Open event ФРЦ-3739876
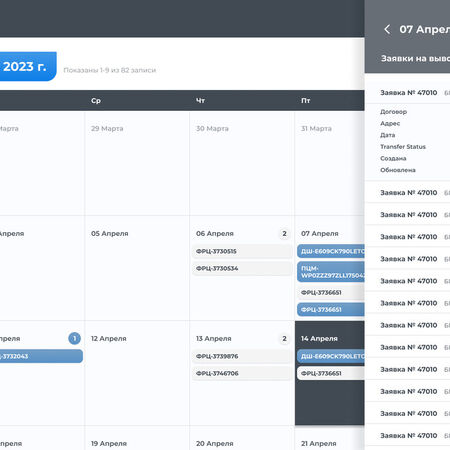Image resolution: width=450 pixels, height=450 pixels. click(242, 356)
